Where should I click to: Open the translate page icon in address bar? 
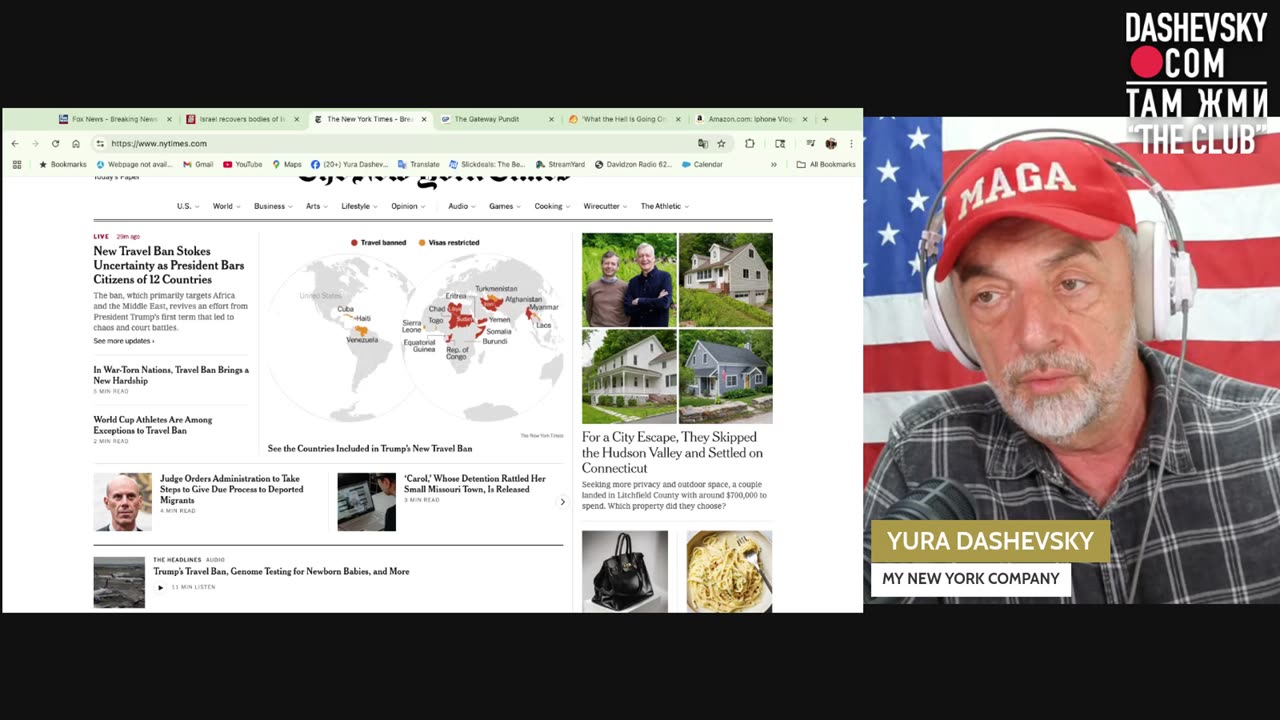[703, 144]
